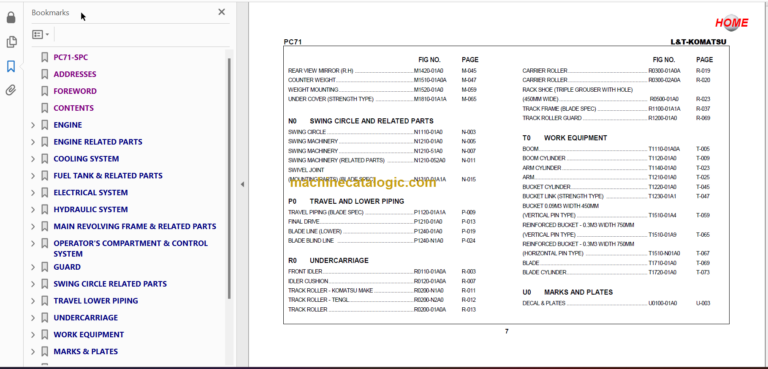Click bookmark icon beside ADDRESSES

pos(45,74)
